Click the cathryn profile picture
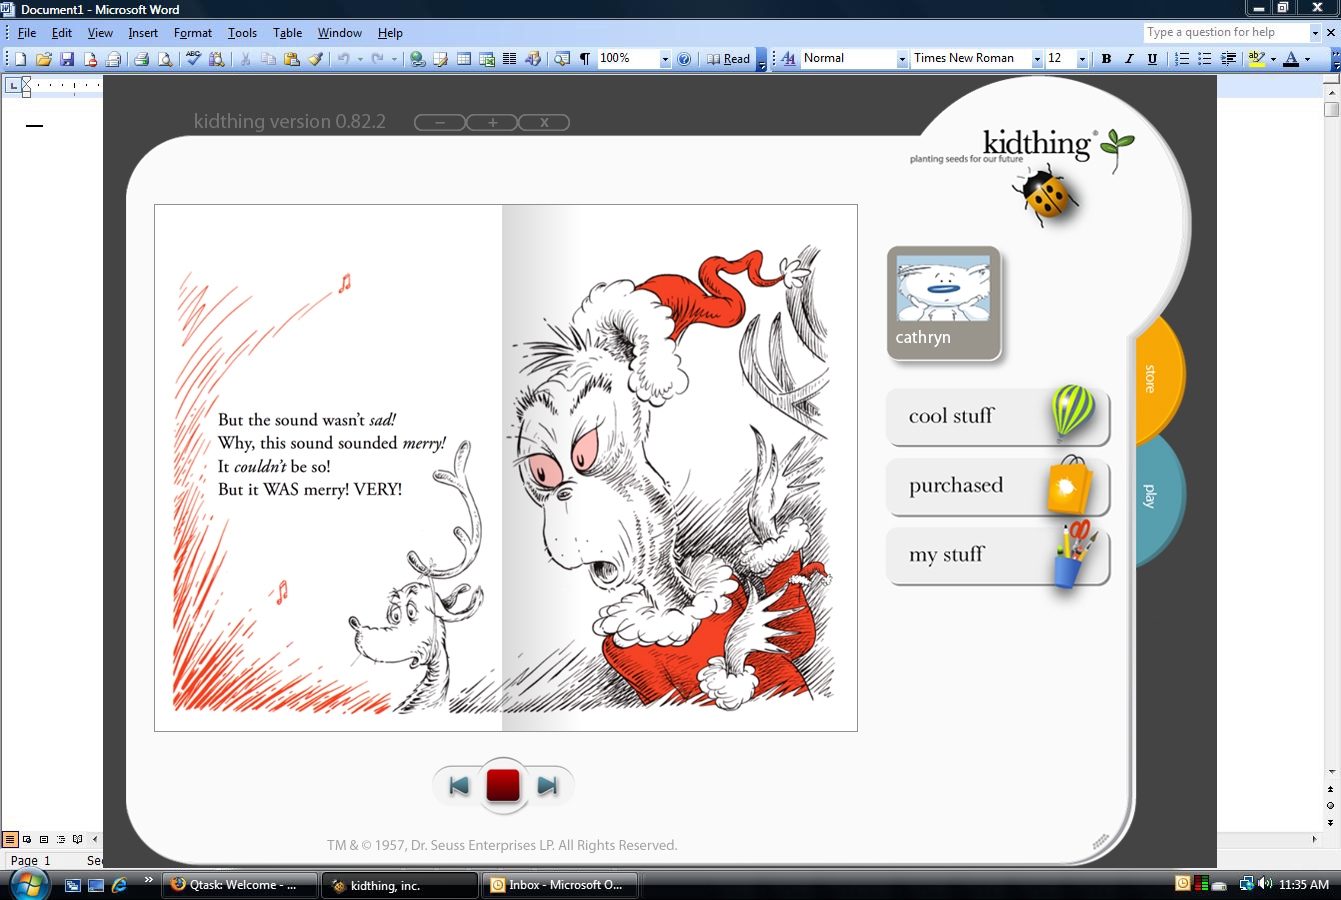Image resolution: width=1341 pixels, height=900 pixels. pyautogui.click(x=943, y=288)
